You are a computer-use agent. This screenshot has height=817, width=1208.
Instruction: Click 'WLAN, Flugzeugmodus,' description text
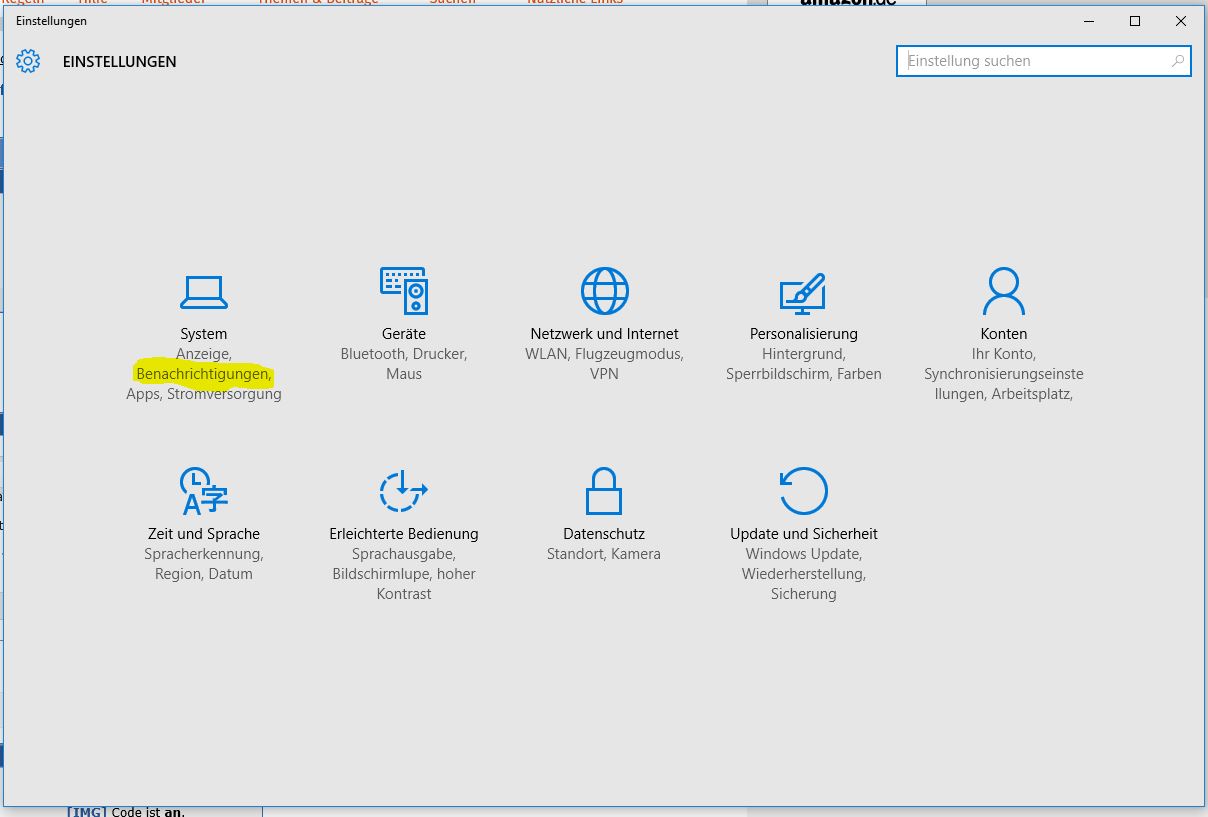coord(604,354)
